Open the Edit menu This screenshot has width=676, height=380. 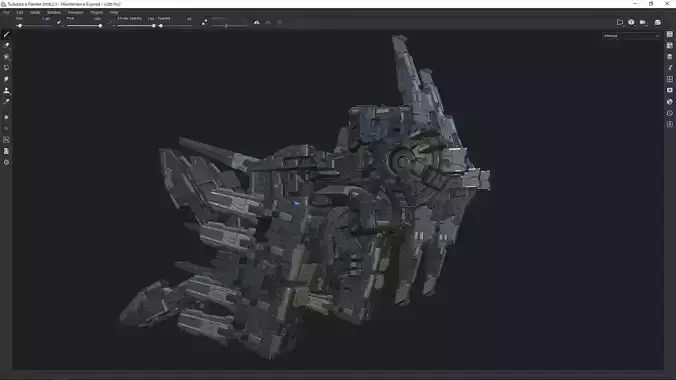point(20,13)
